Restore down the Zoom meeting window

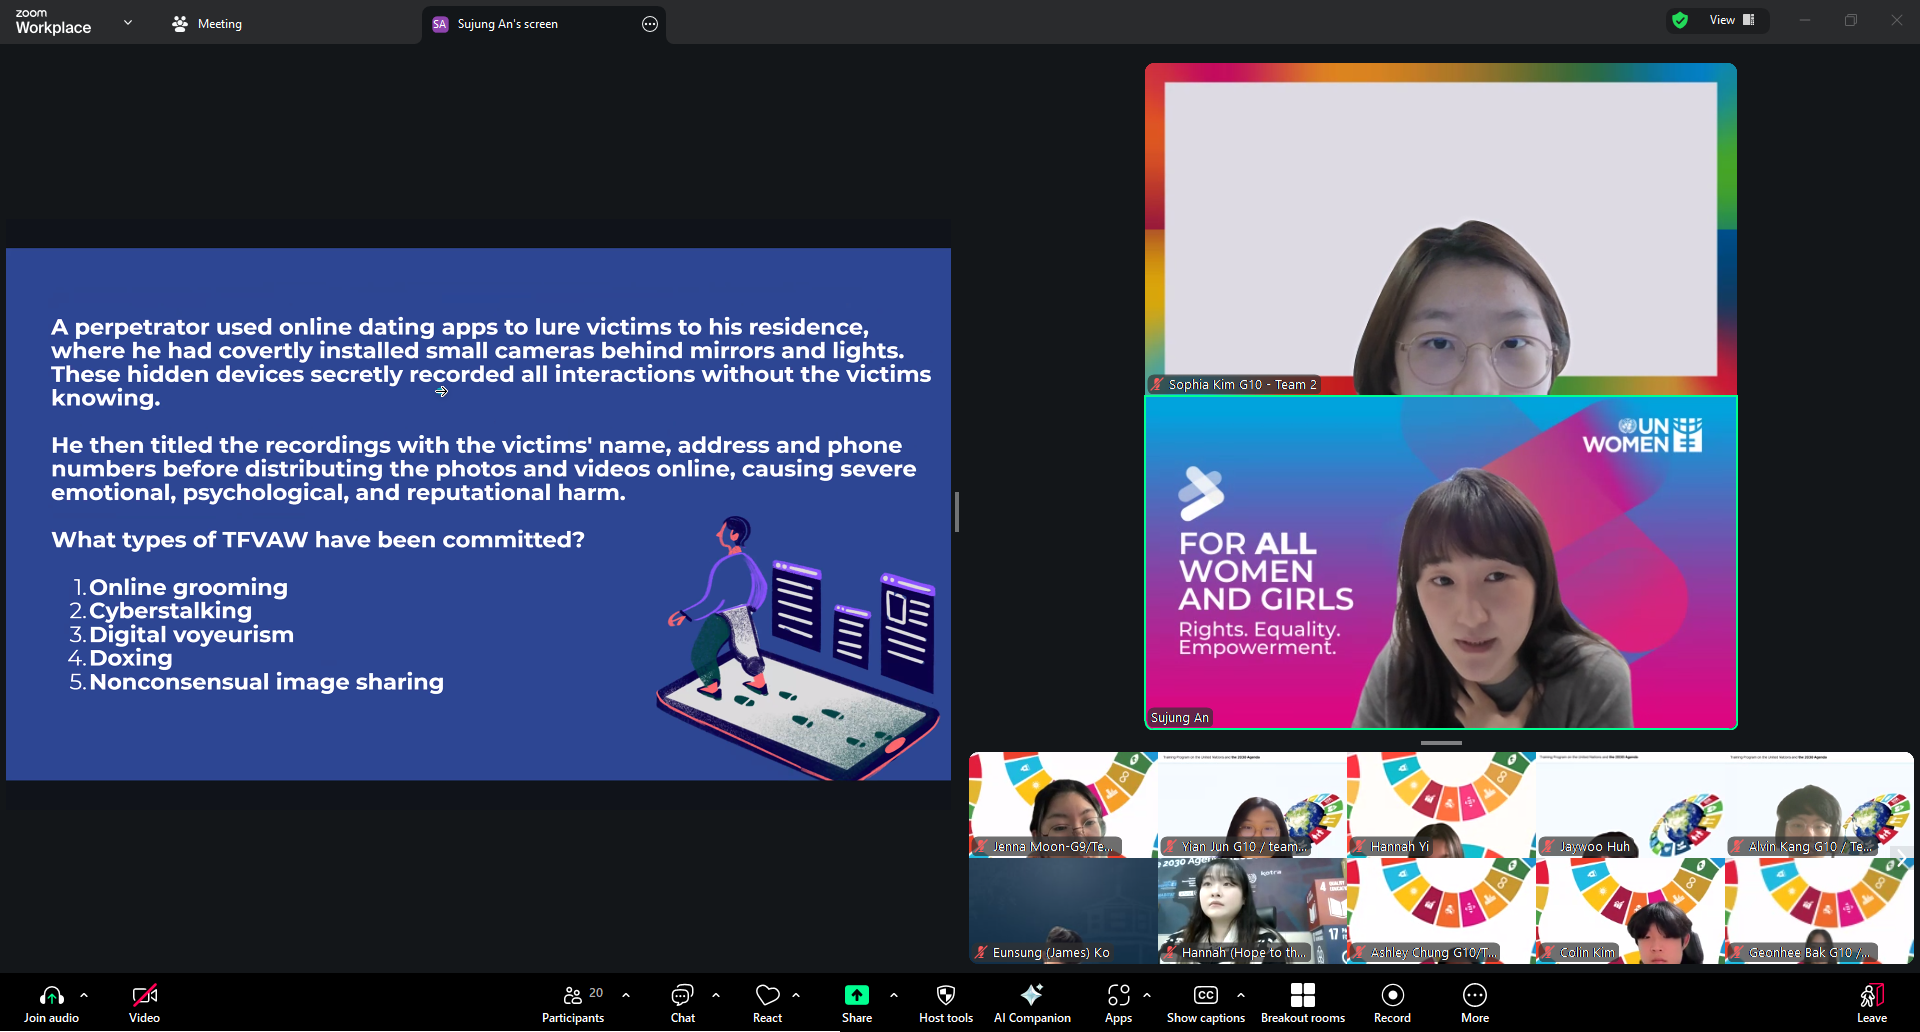point(1851,20)
